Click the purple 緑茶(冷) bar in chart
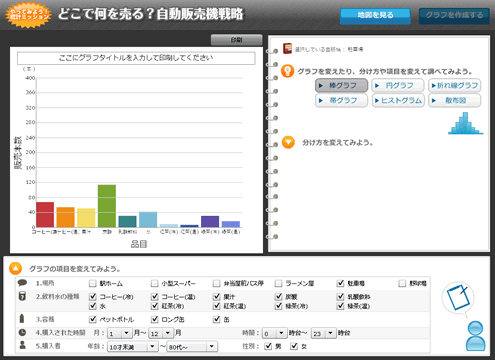This screenshot has width=495, height=360. click(210, 221)
